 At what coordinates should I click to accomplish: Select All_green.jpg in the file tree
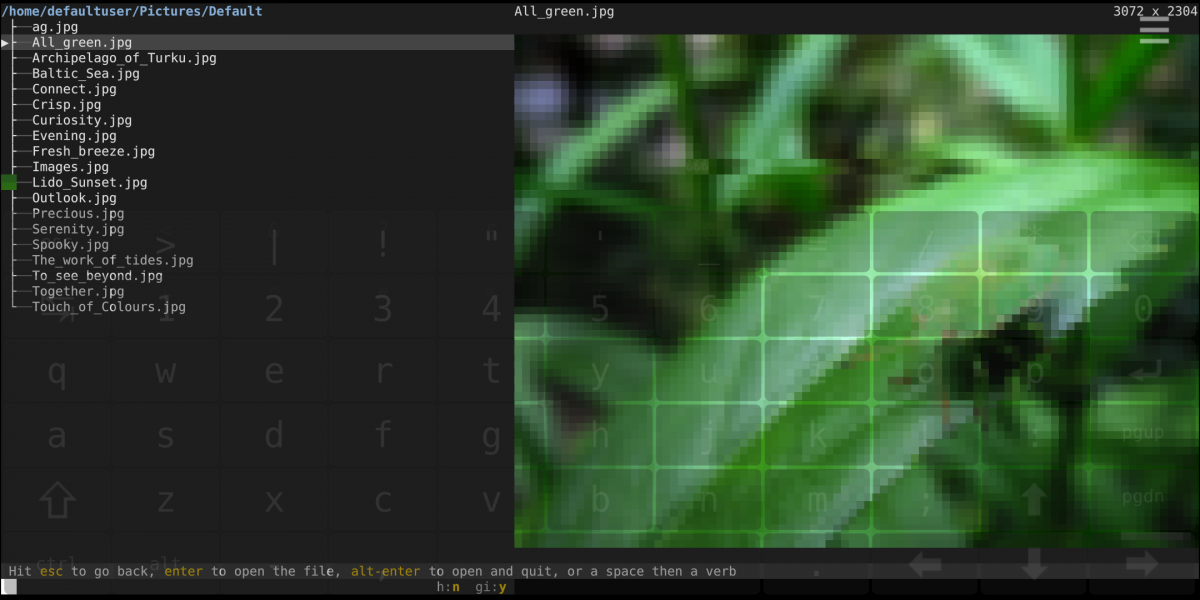tap(82, 43)
